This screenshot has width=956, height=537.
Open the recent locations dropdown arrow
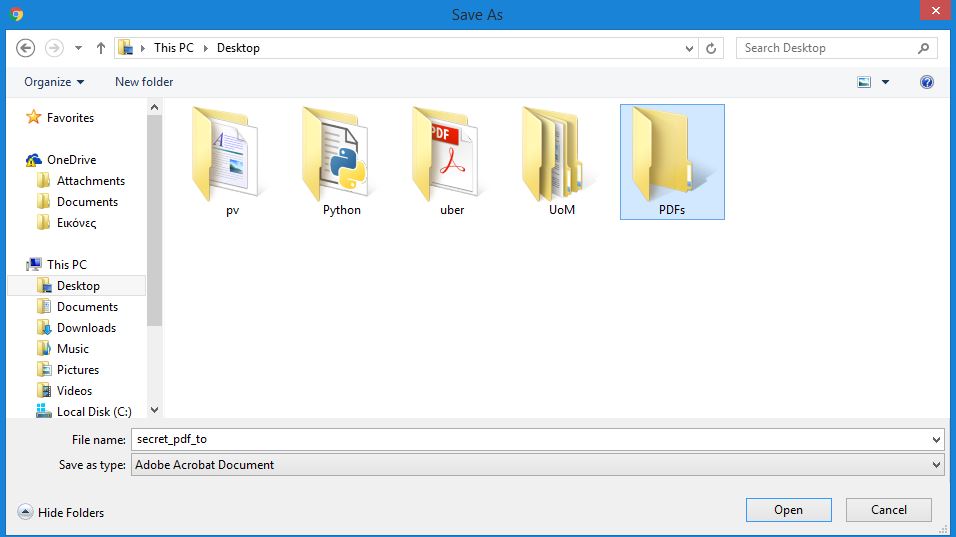[x=79, y=48]
